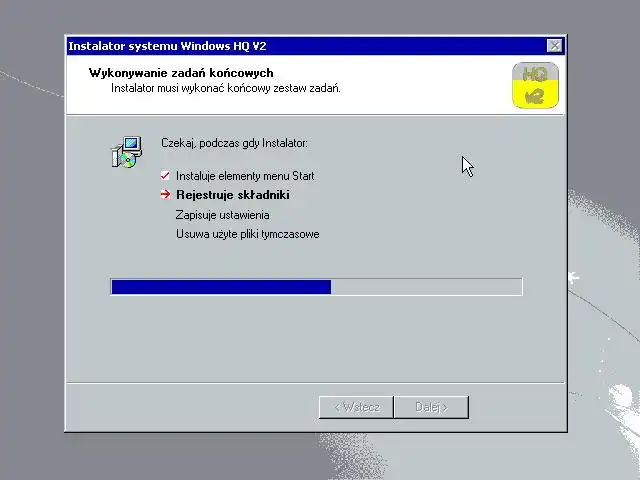Select the bold step Rejestruje składniki
Viewport: 640px width, 480px height.
point(233,195)
